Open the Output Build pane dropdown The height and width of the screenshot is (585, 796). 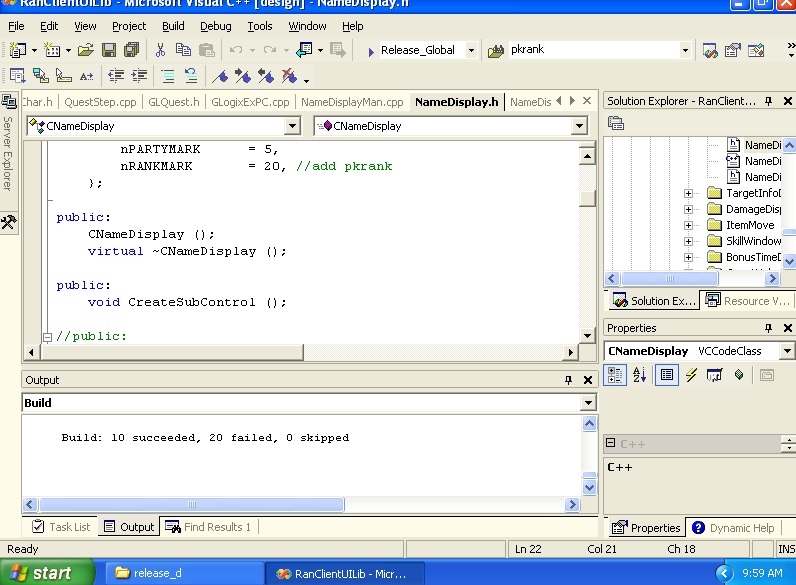(588, 403)
